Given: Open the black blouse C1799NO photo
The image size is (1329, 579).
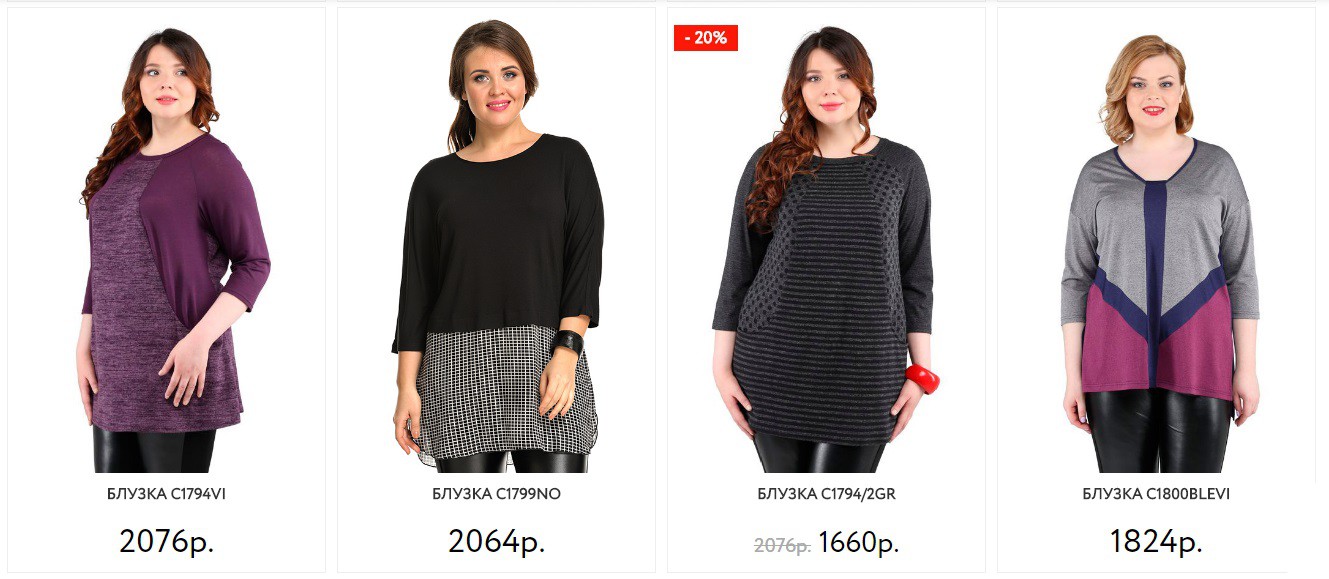Looking at the screenshot, I should pos(497,246).
